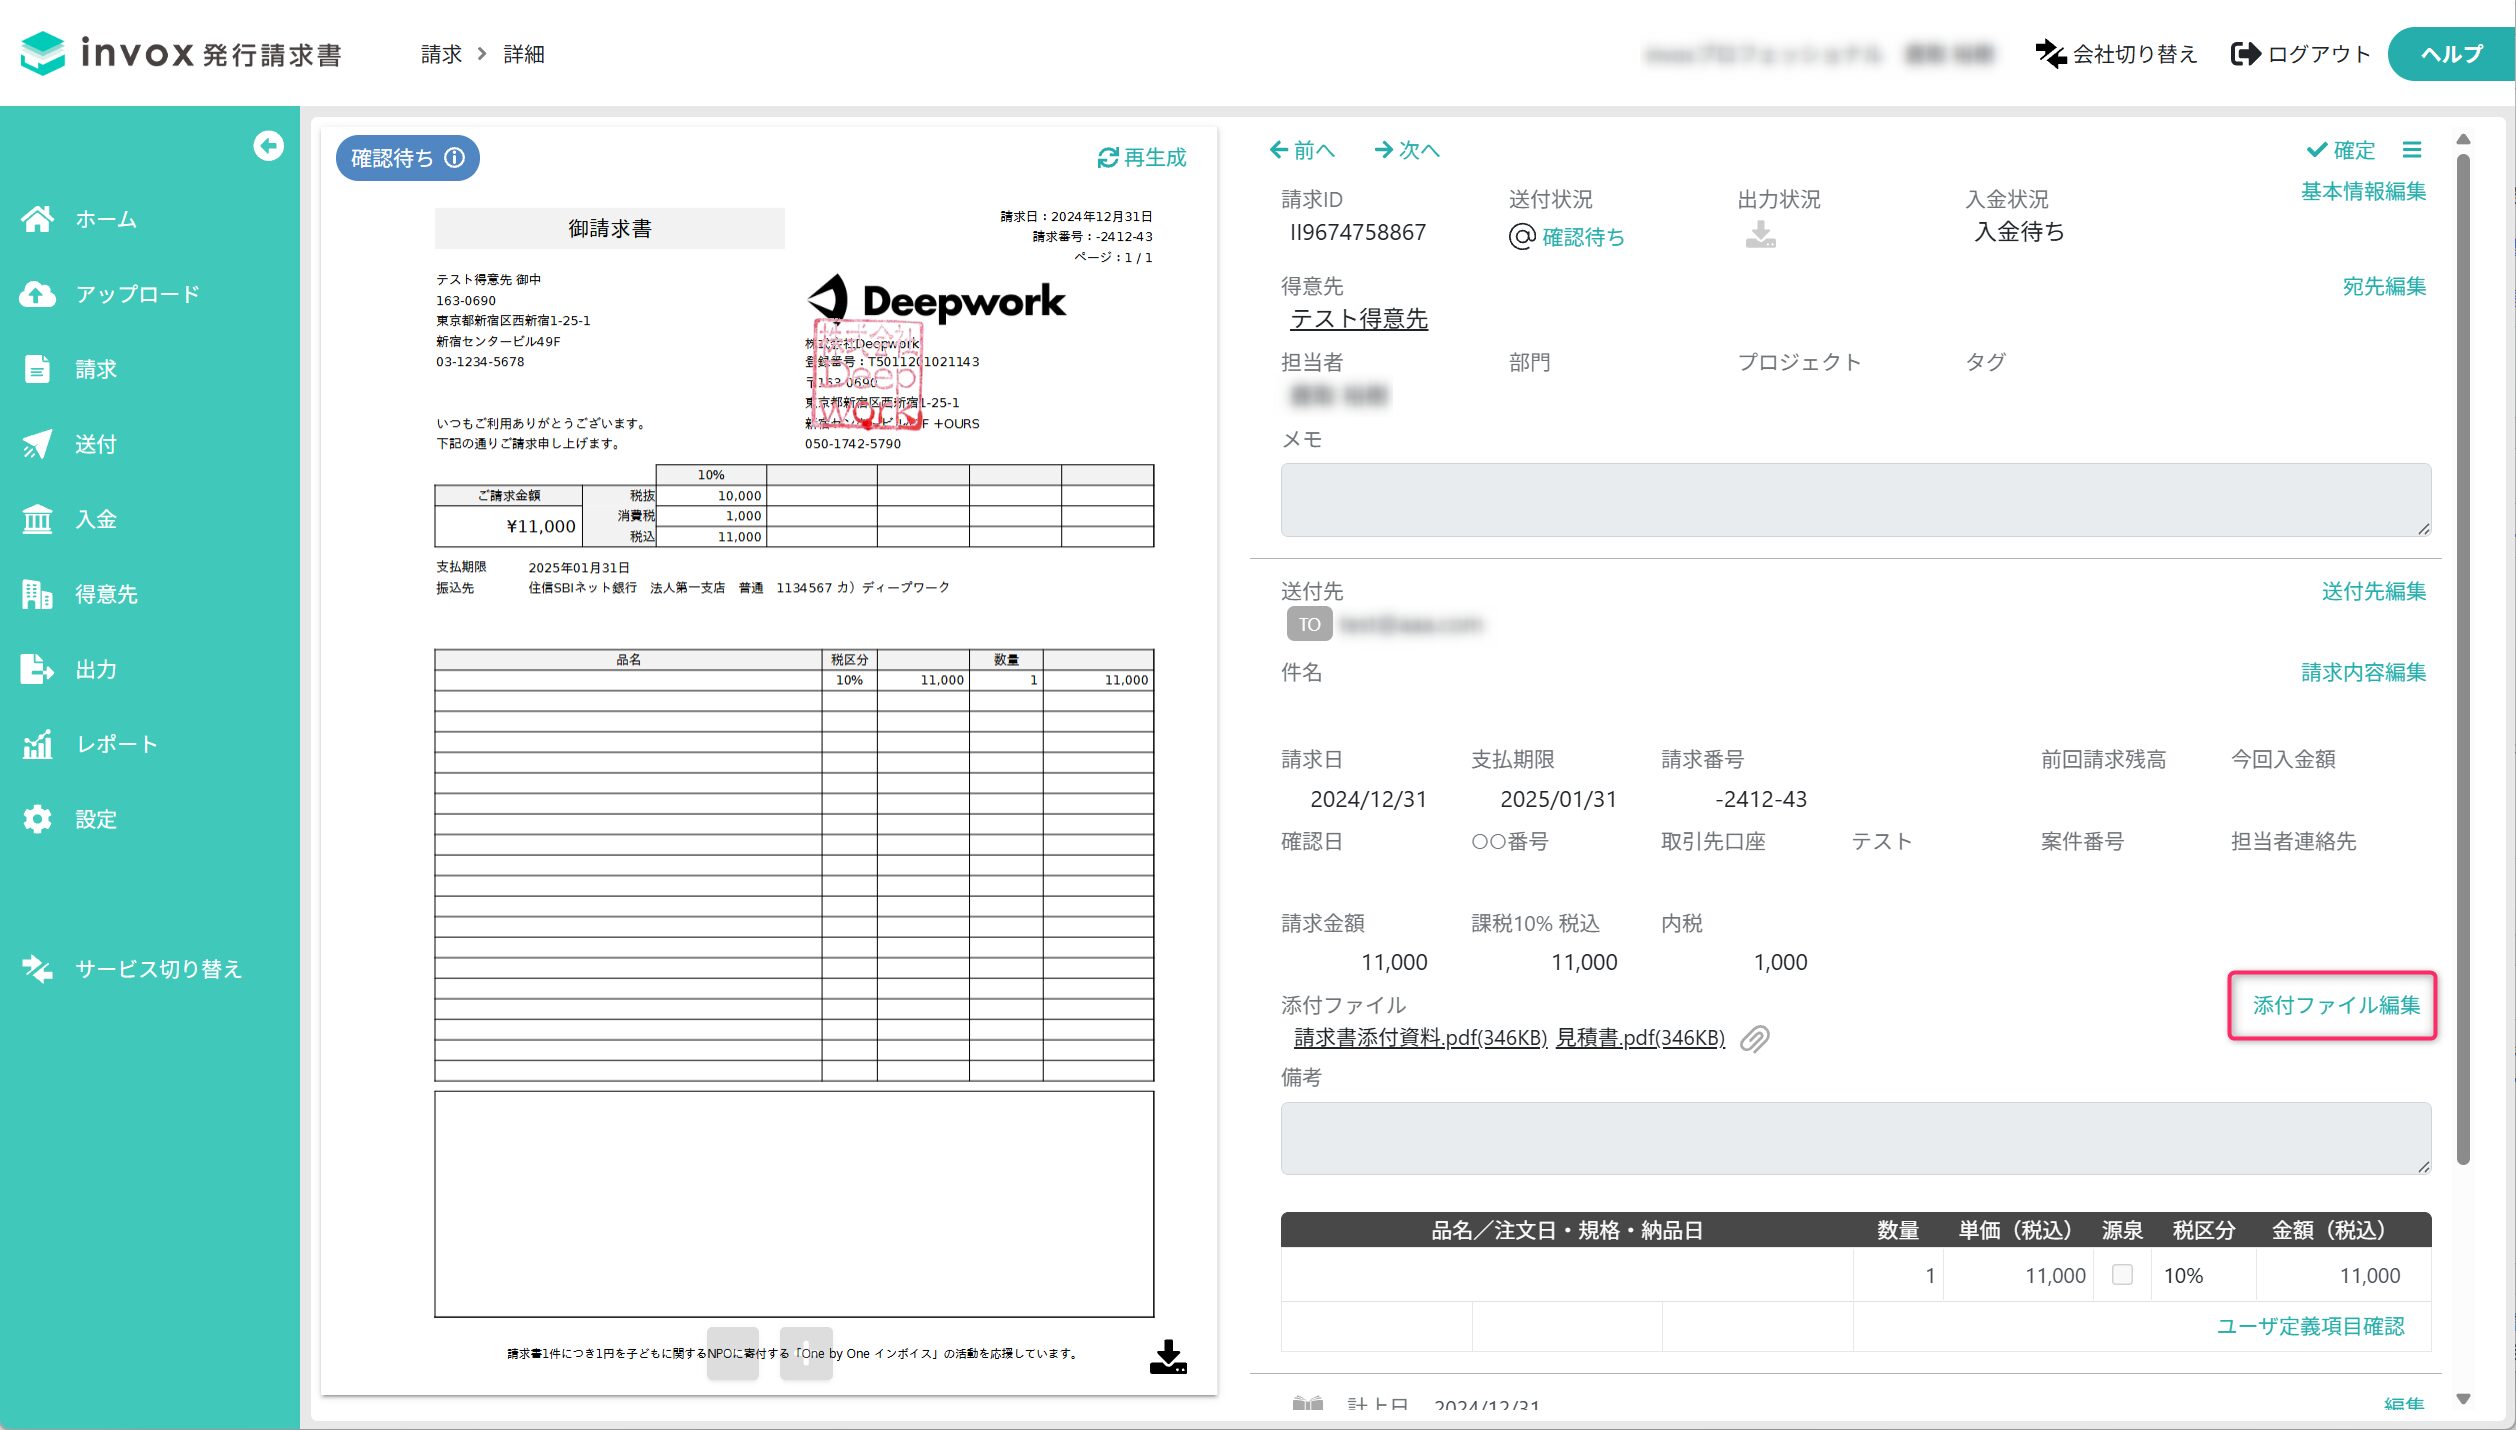2516x1430 pixels.
Task: Go to previous invoice with 前へ
Action: click(1302, 150)
